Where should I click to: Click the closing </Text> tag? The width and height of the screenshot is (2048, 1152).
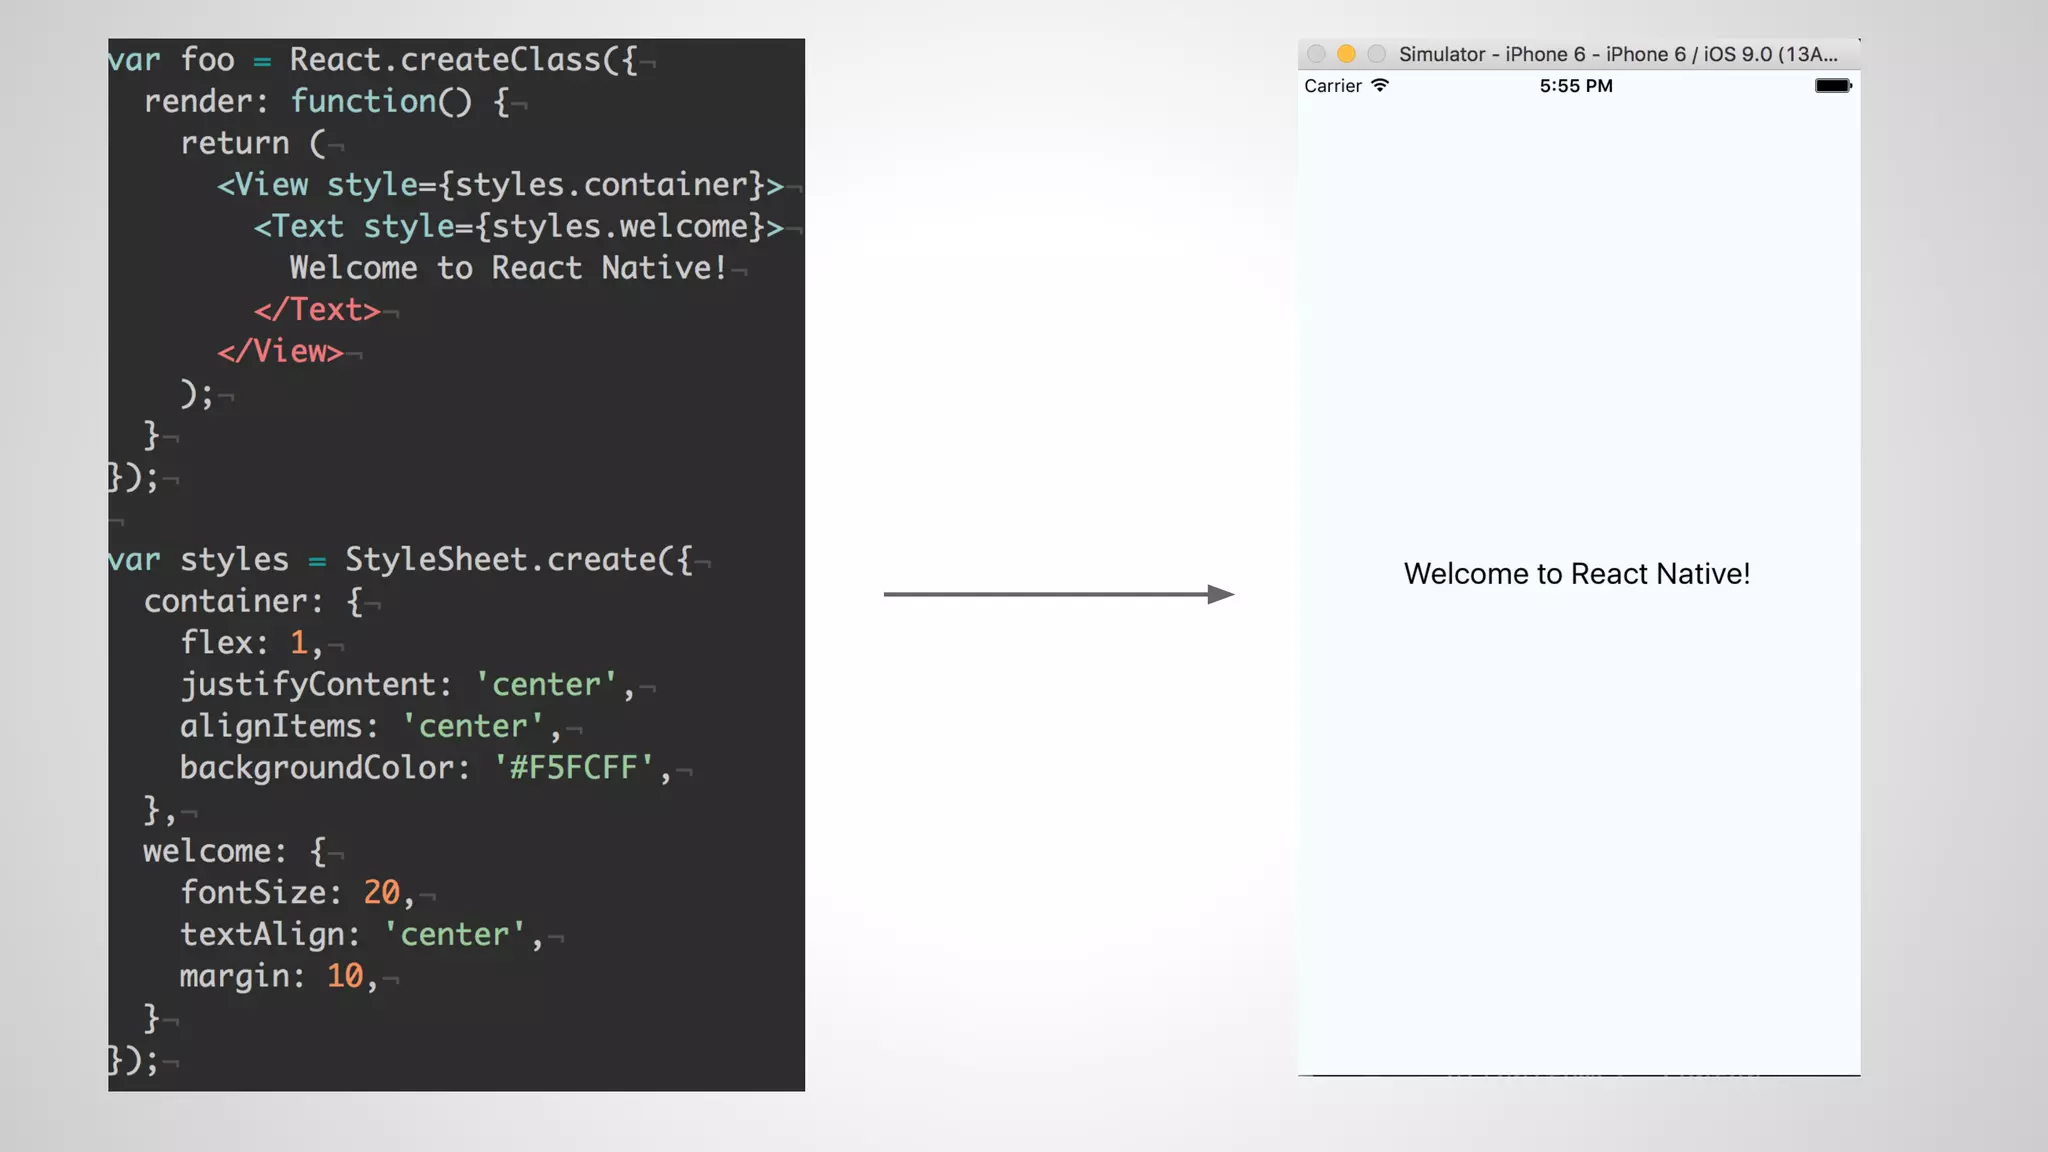coord(317,310)
